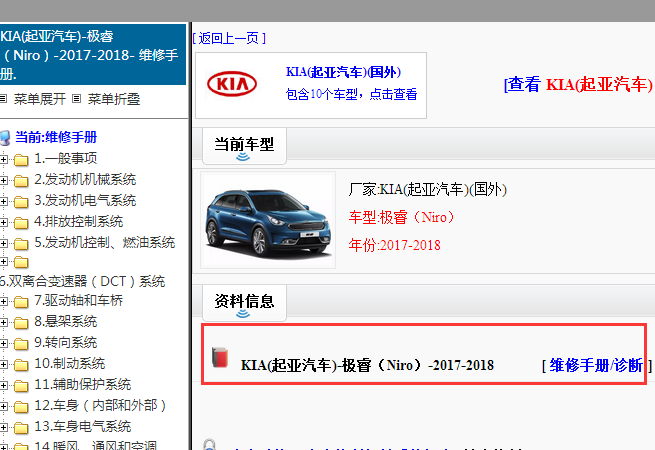Click the 返回上一页 link
The image size is (655, 450).
[229, 38]
